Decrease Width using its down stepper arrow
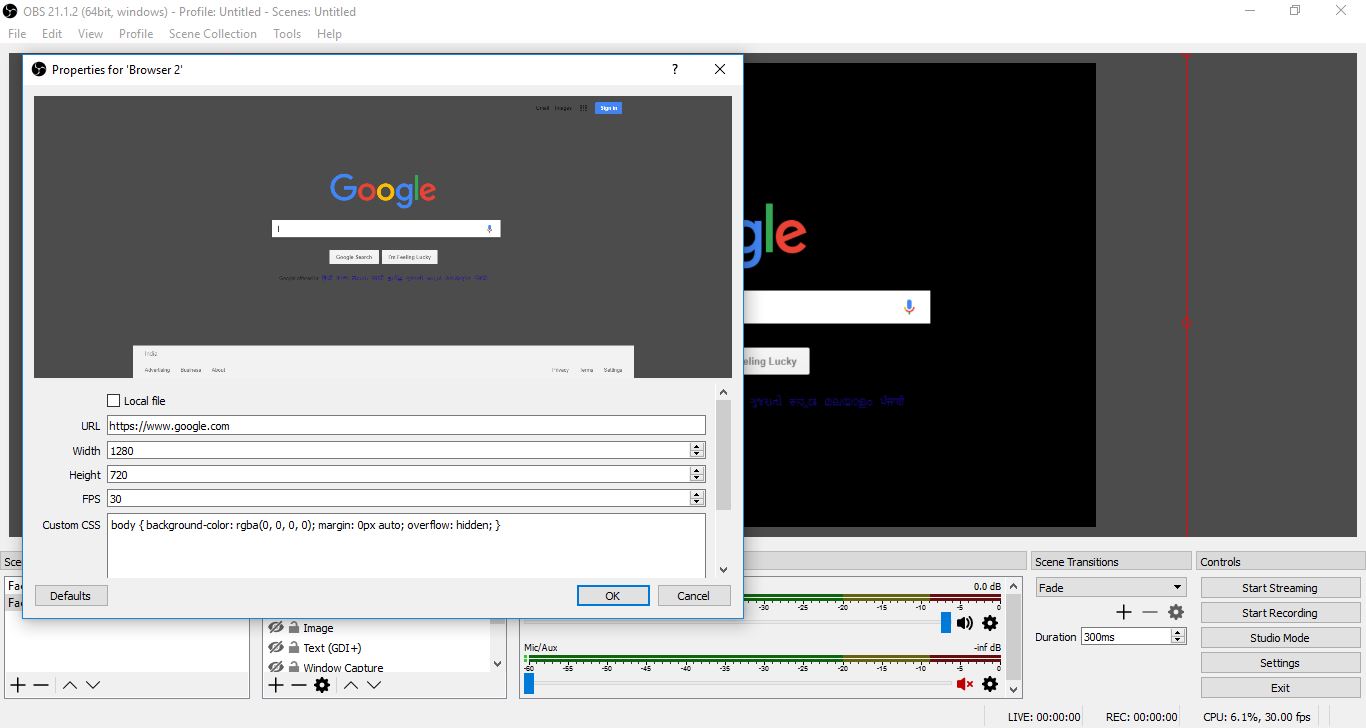 697,454
